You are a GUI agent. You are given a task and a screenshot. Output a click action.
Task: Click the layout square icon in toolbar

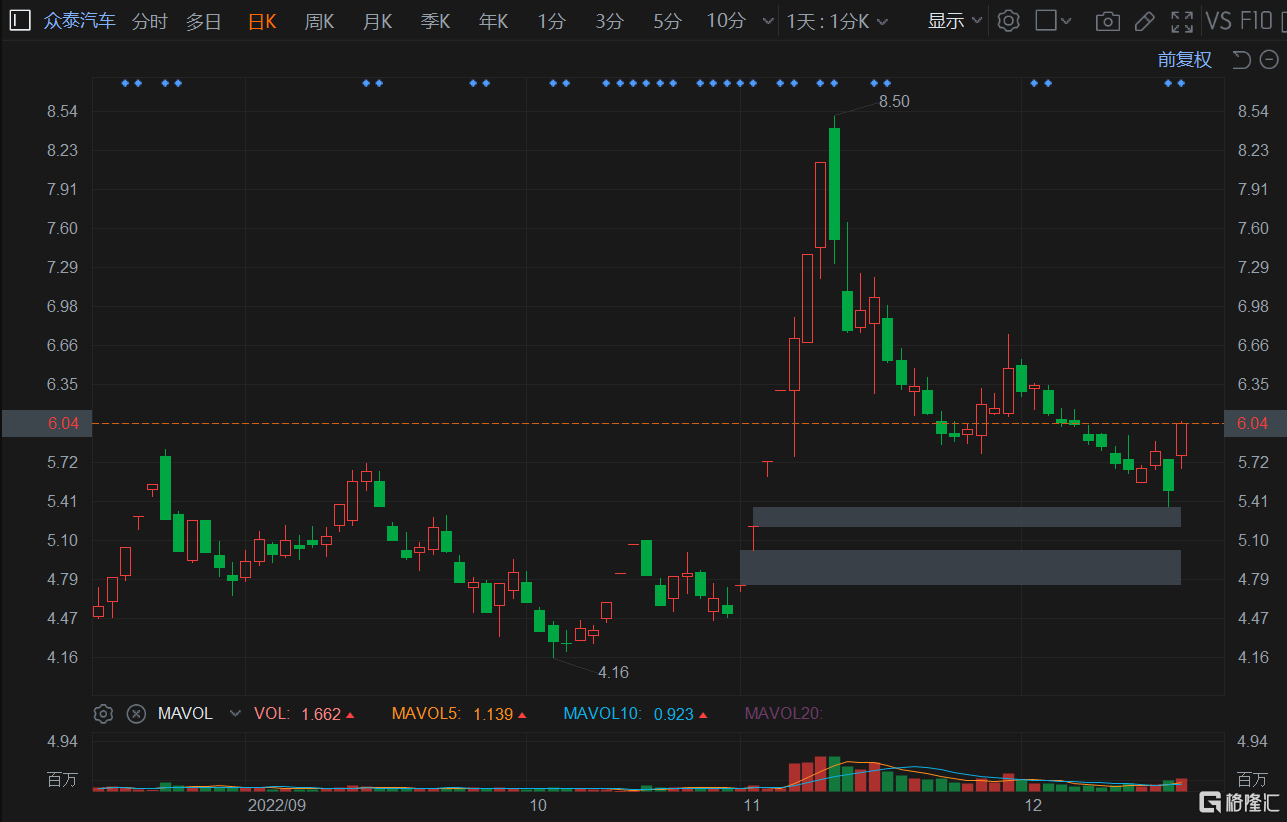tap(1045, 21)
